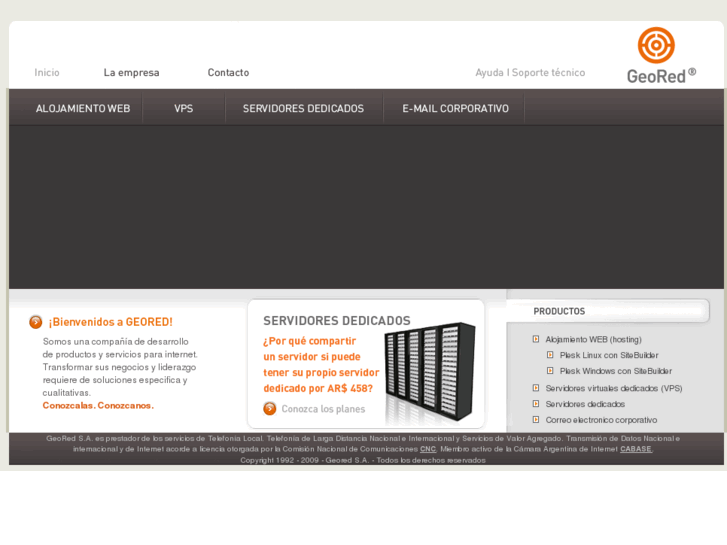Select the VPS tab
Viewport: 727px width, 545px height.
[x=184, y=109]
